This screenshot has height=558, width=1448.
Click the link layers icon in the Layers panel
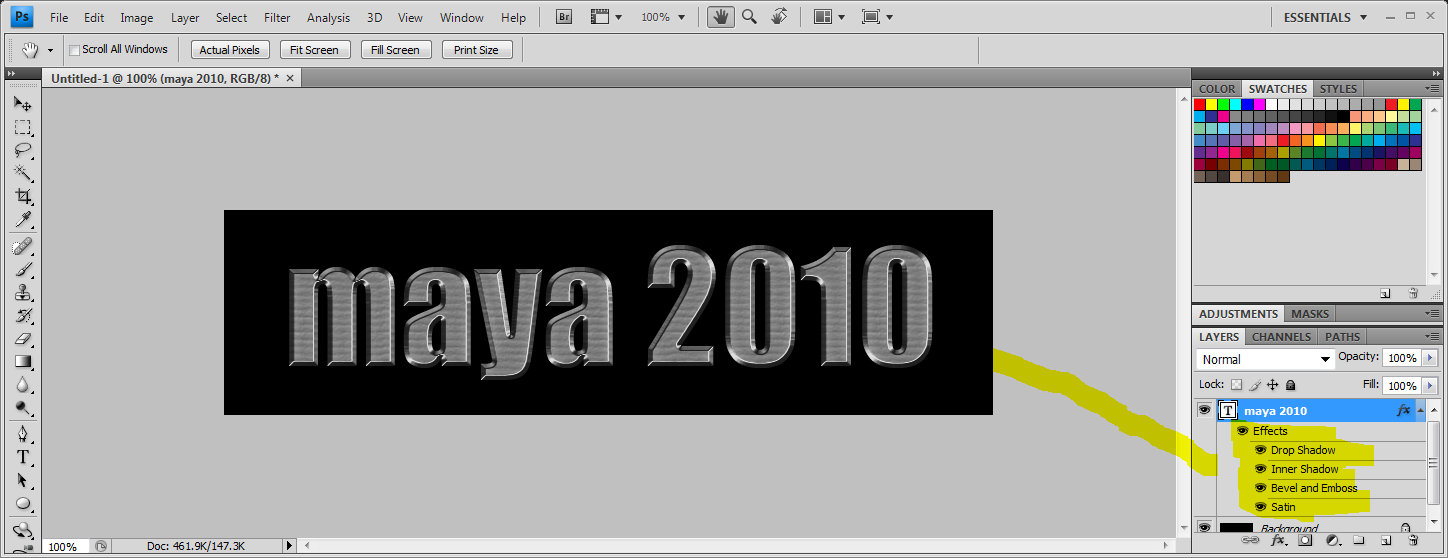(1249, 540)
